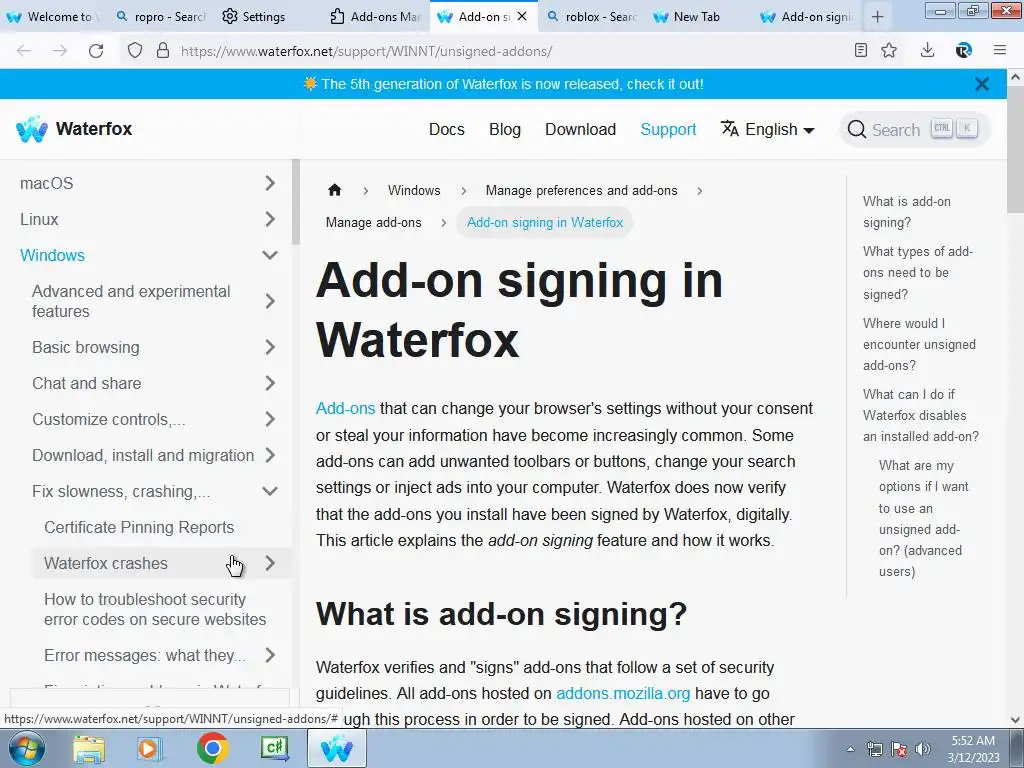Reload the current page

click(96, 51)
